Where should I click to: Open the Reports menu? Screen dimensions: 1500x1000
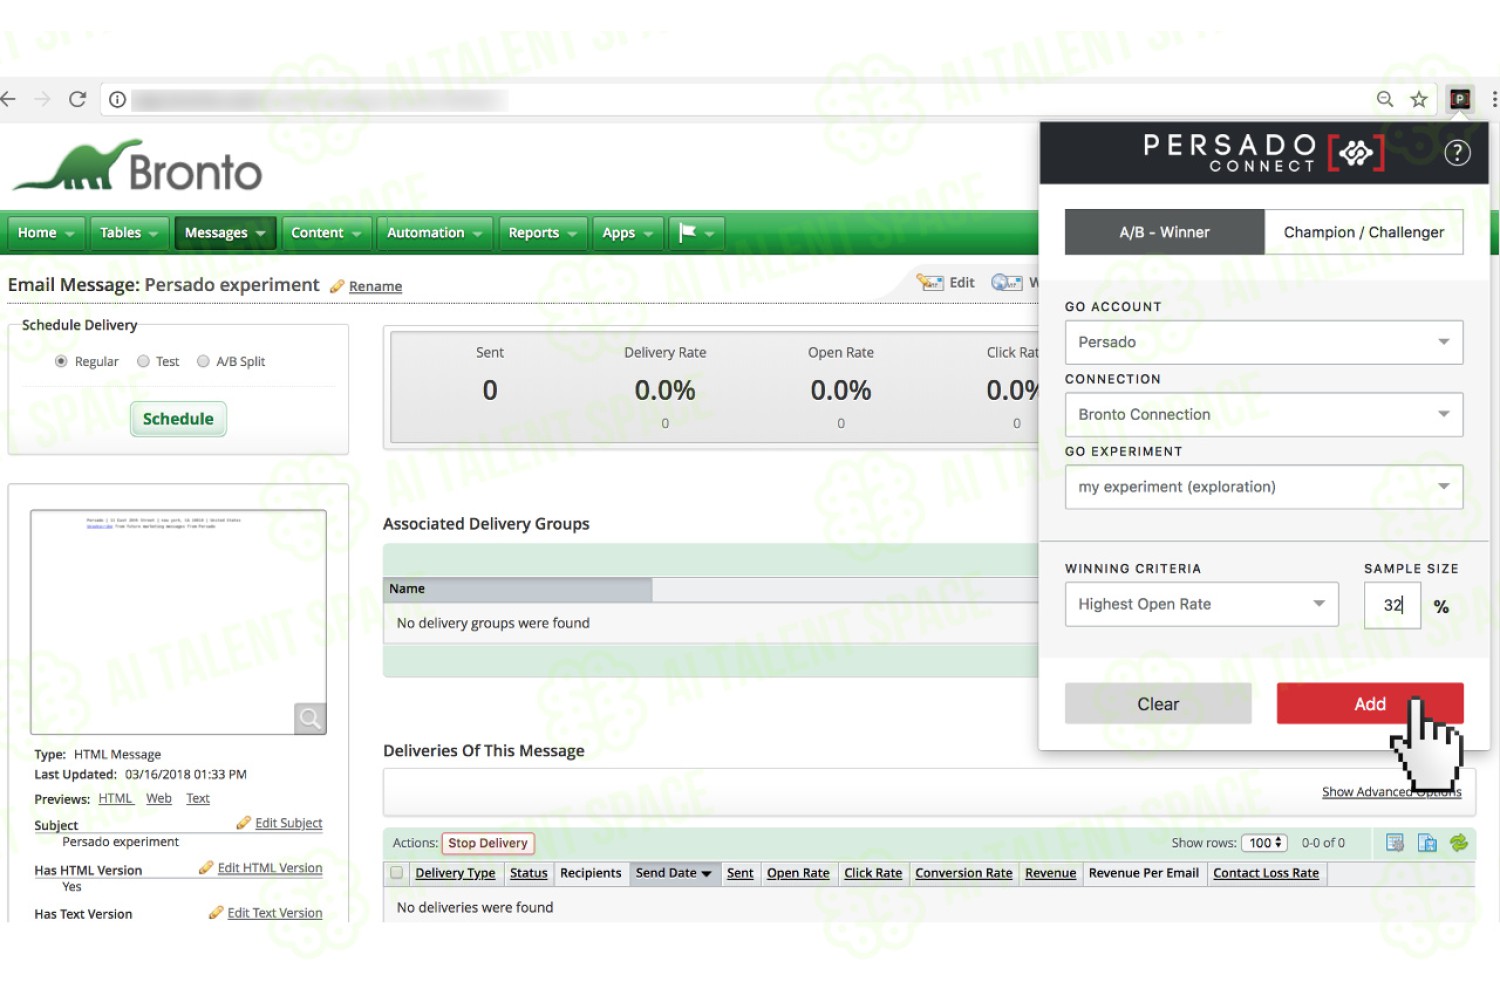coord(542,233)
